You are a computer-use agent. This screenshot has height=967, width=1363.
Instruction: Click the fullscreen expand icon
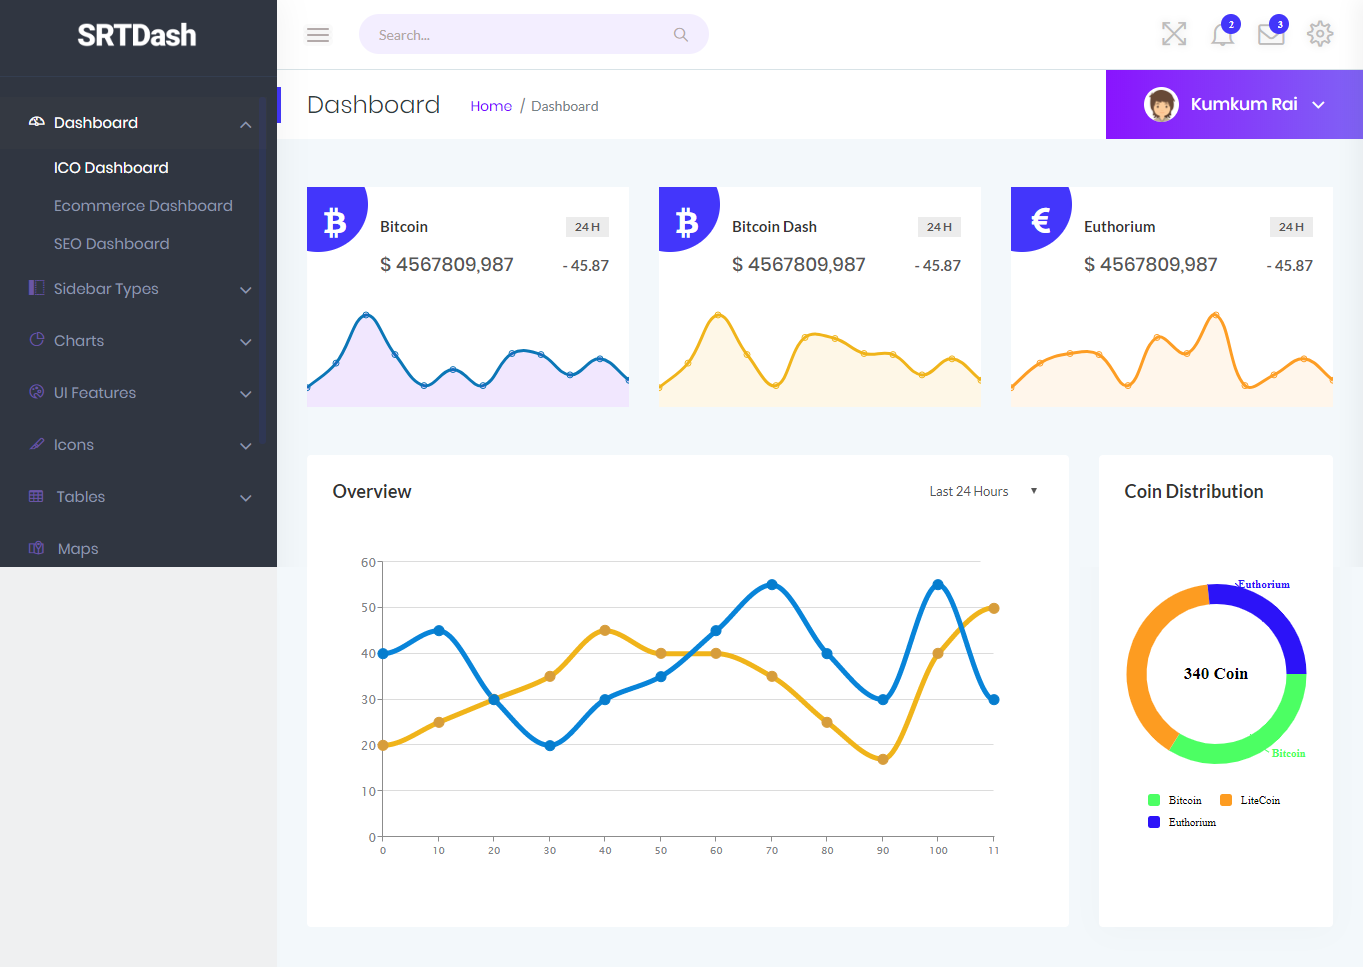[1174, 34]
